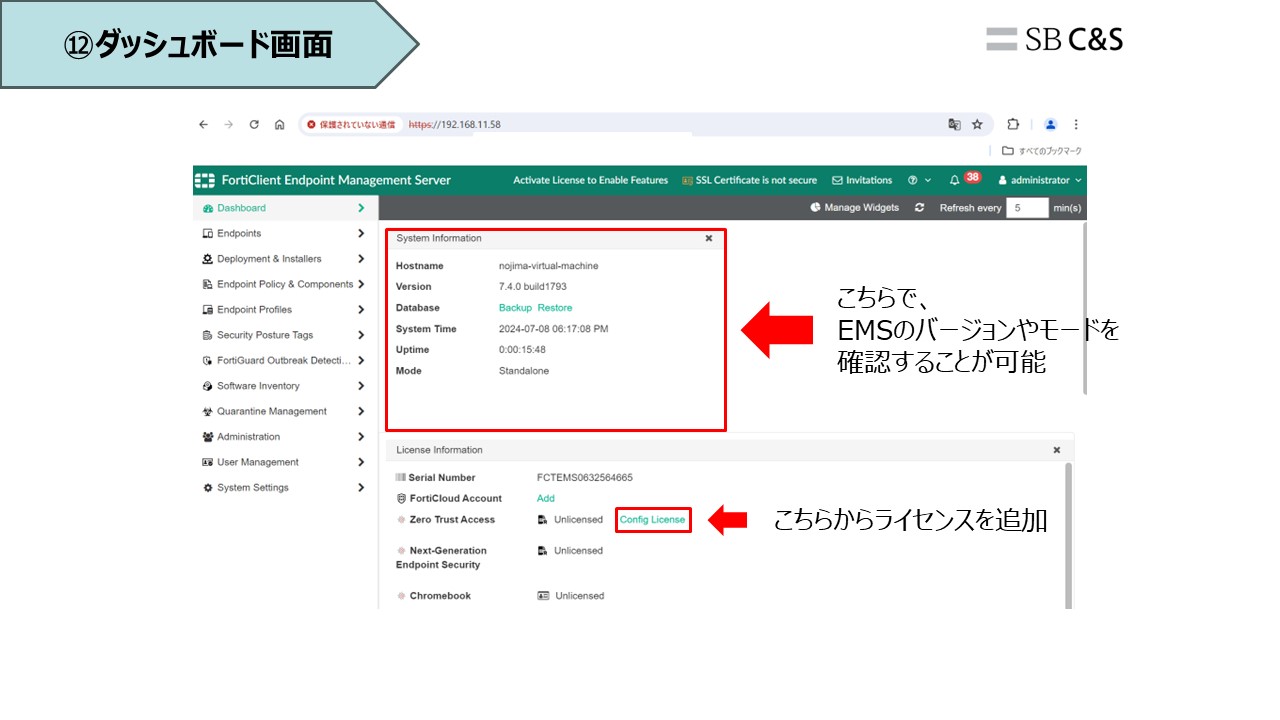Click the browser back arrow

203,125
